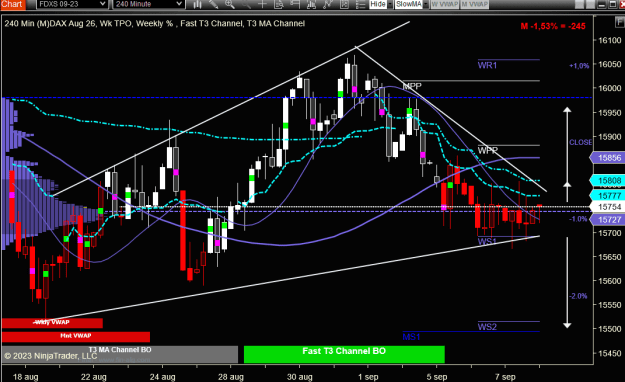Expand the Hide dropdown arrow
This screenshot has width=625, height=382.
390,4
